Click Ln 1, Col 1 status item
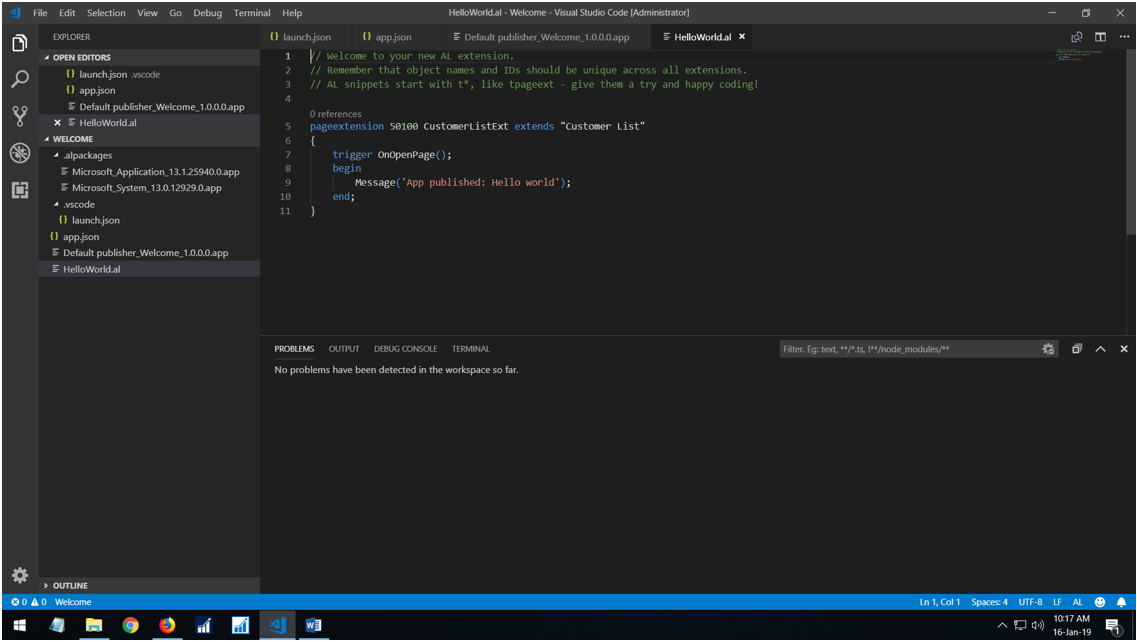This screenshot has width=1137, height=642. coord(939,602)
